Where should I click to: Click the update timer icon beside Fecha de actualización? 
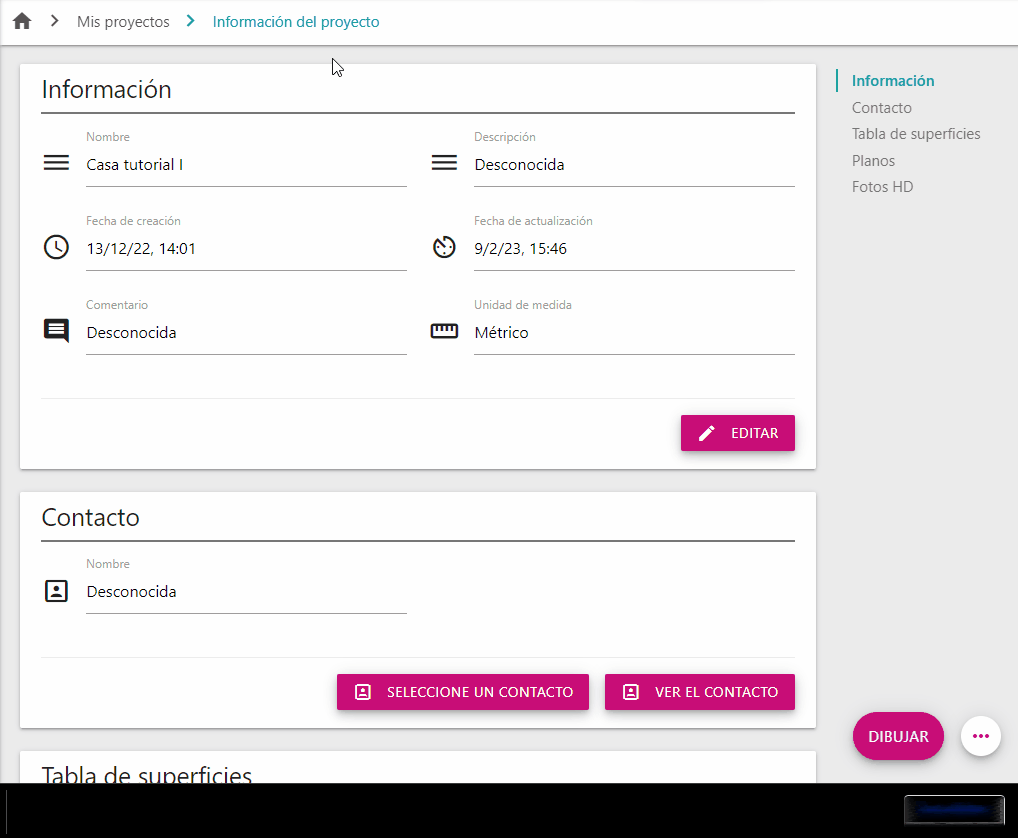(x=444, y=247)
